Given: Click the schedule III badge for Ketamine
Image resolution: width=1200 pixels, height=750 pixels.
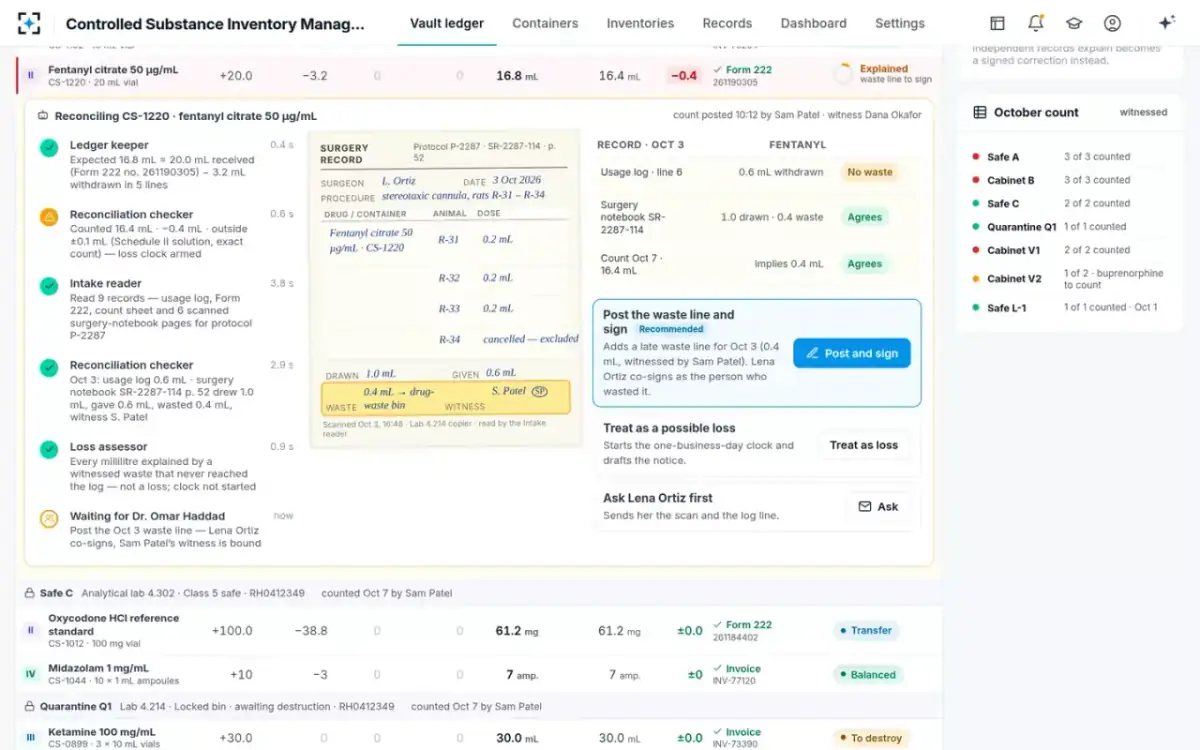Looking at the screenshot, I should coord(30,738).
